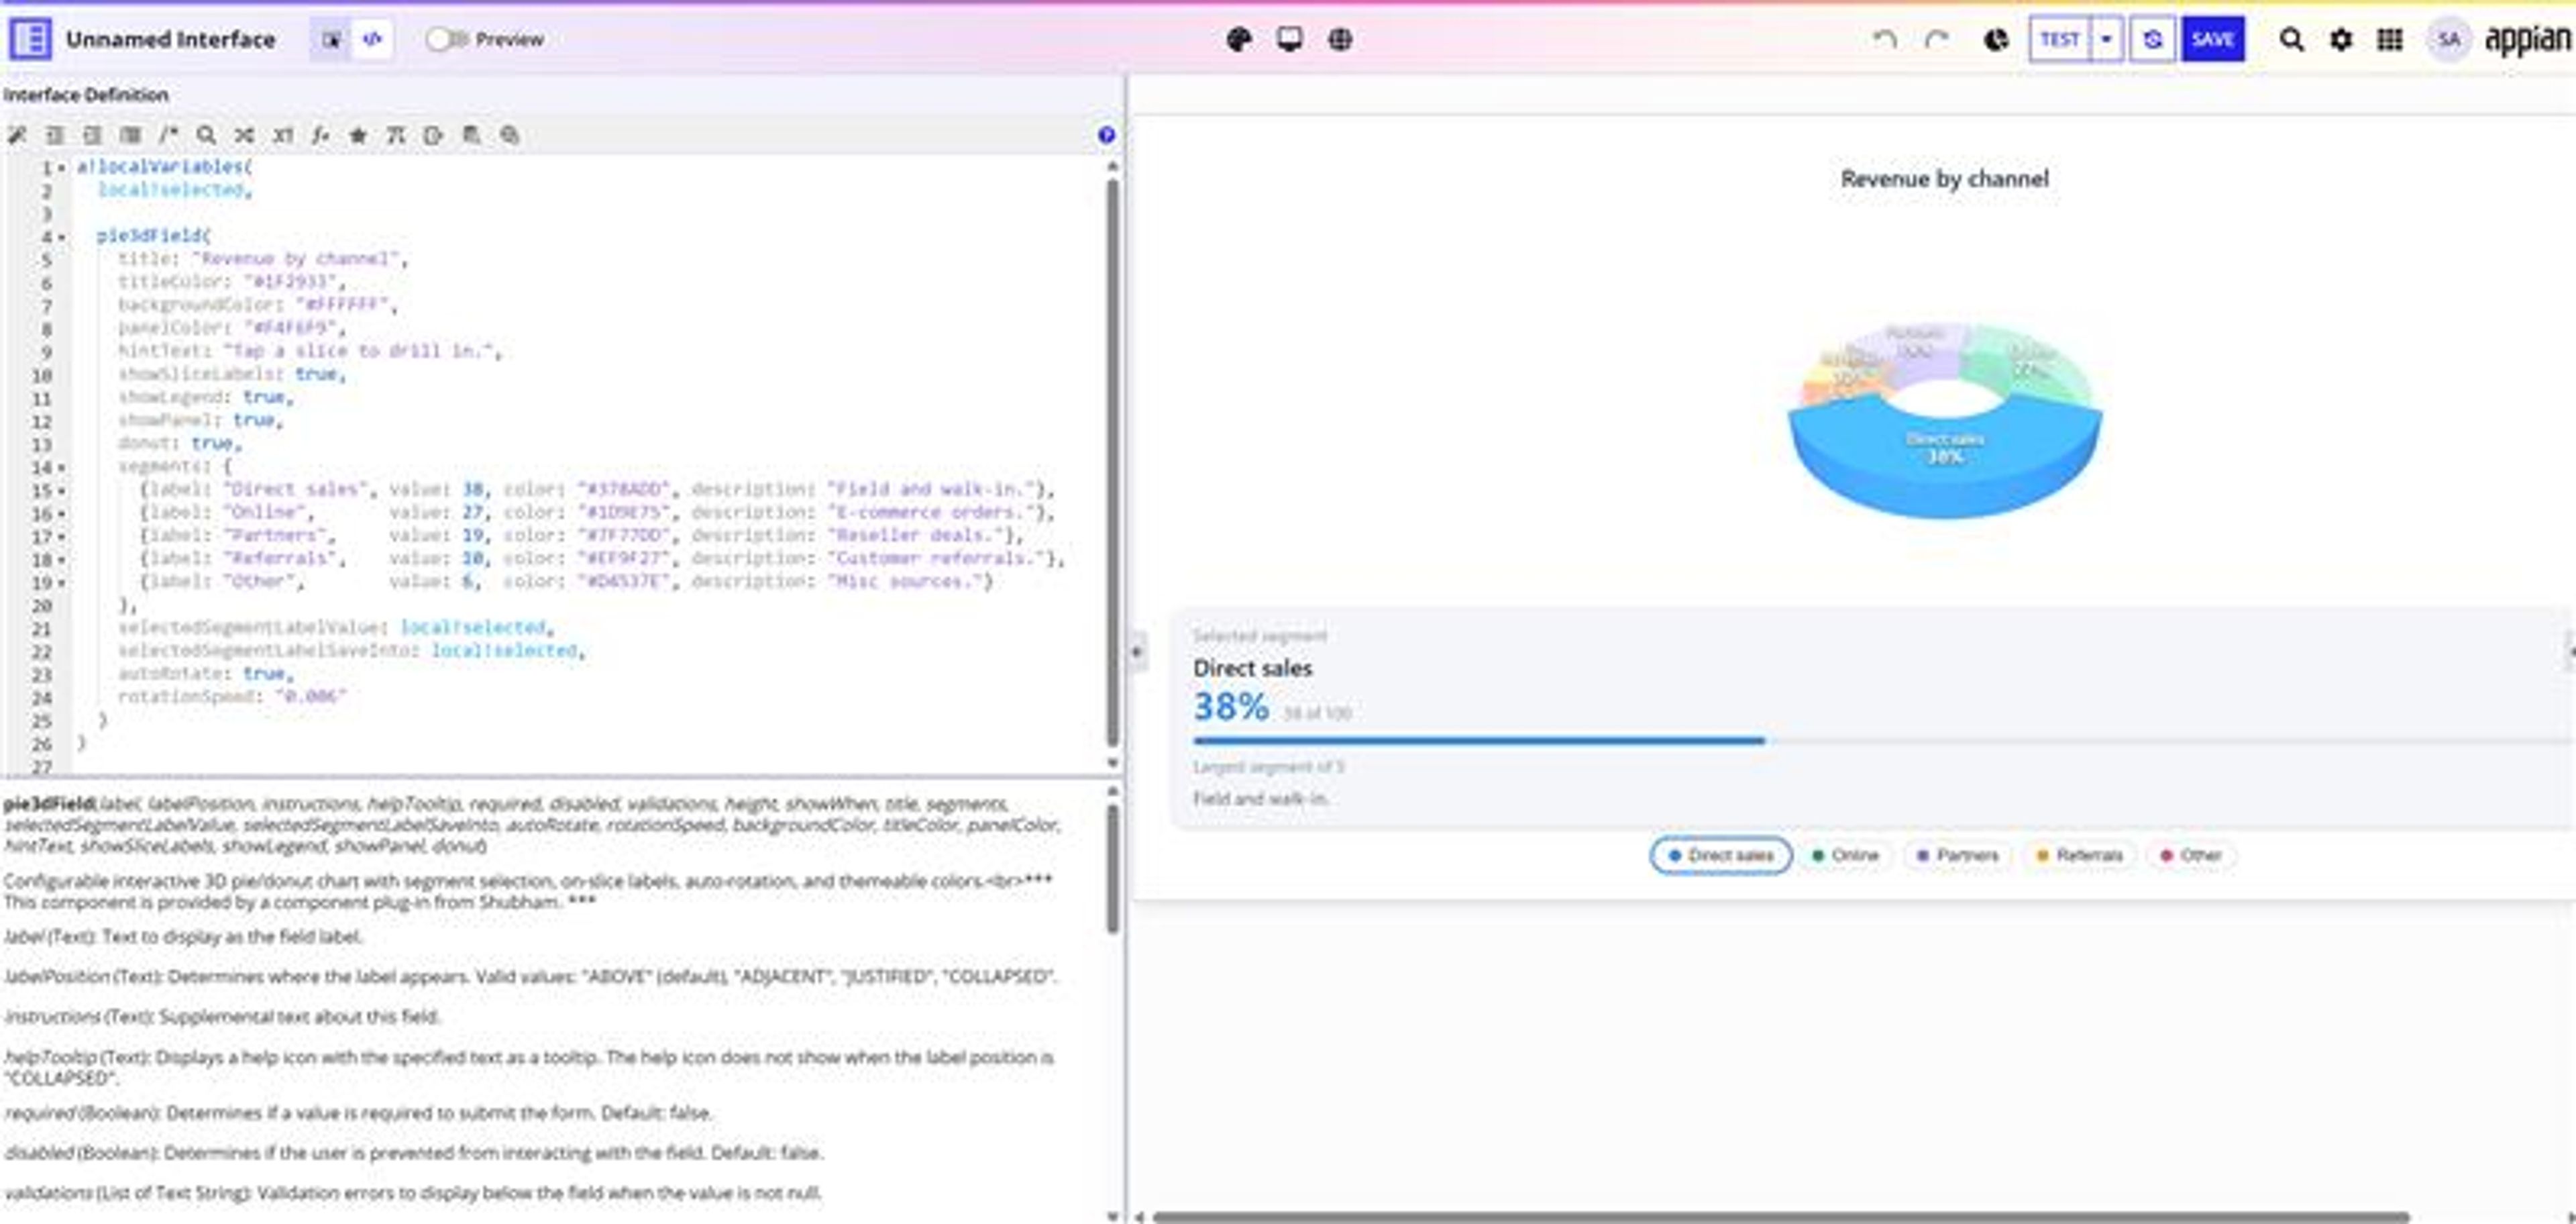Collapse code fold at line 14

(x=62, y=467)
